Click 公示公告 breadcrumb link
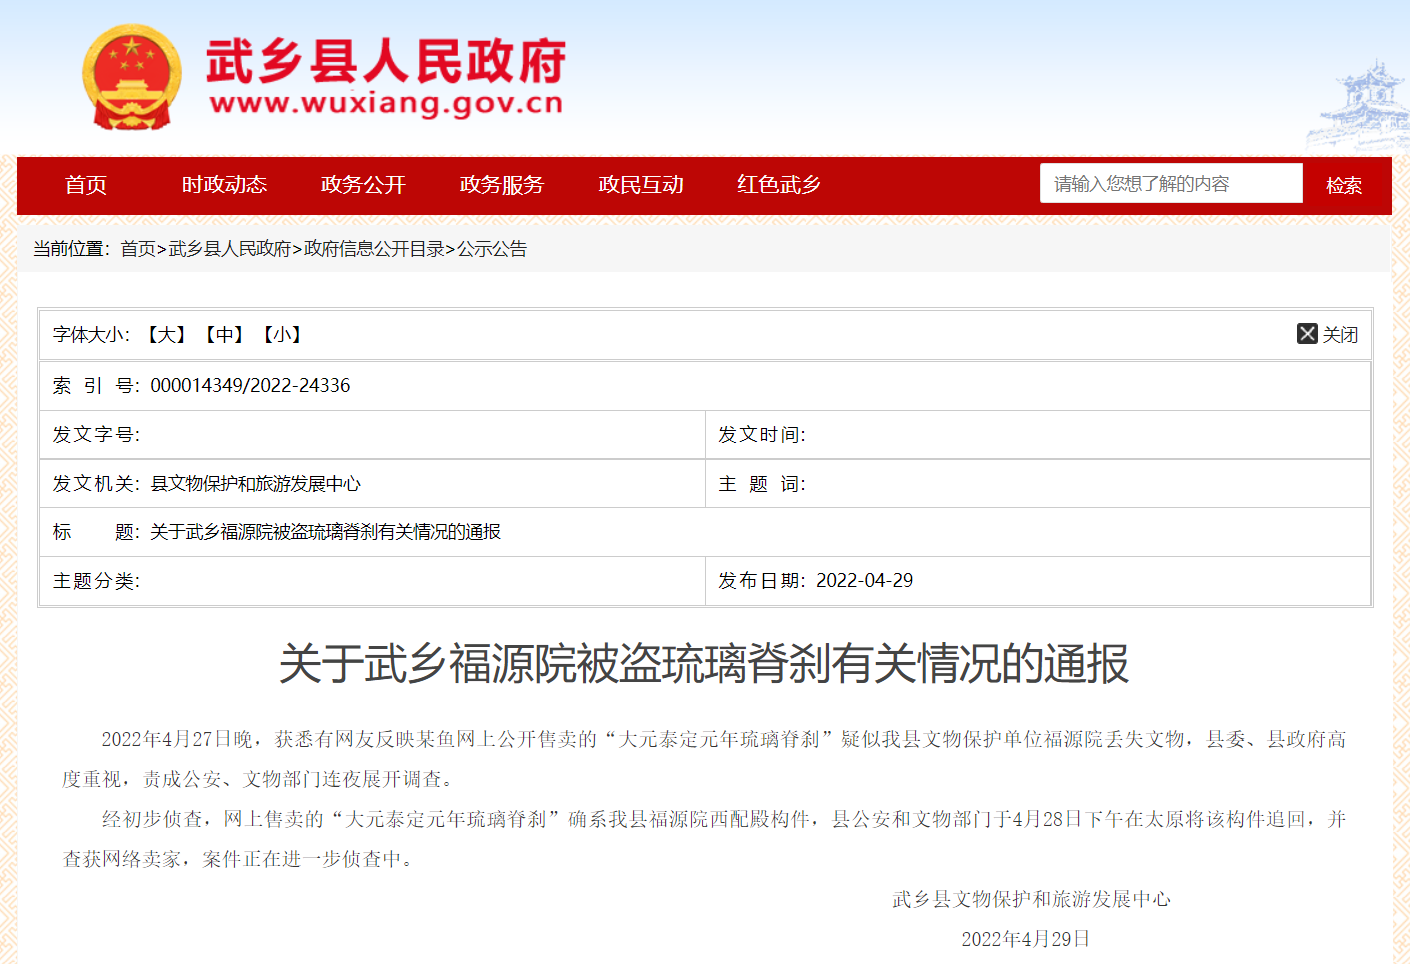The image size is (1410, 964). (492, 249)
